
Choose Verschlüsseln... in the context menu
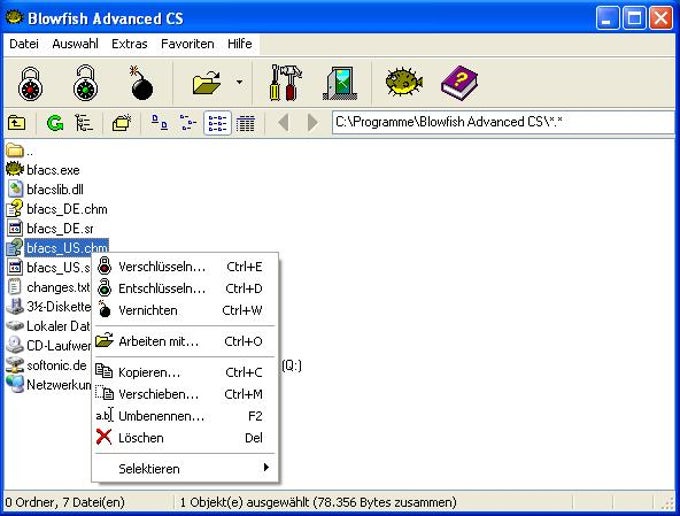point(185,267)
